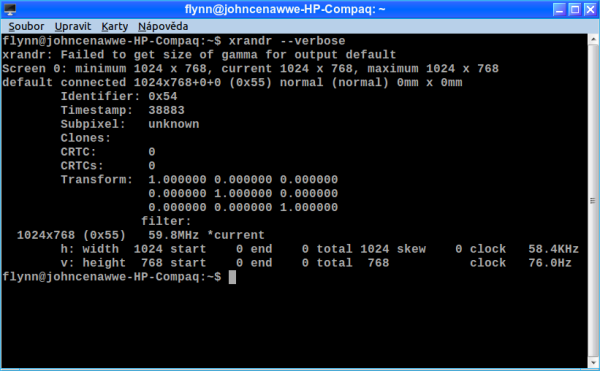
Task: Click the Subpixel value 'unknown'
Action: [x=174, y=124]
